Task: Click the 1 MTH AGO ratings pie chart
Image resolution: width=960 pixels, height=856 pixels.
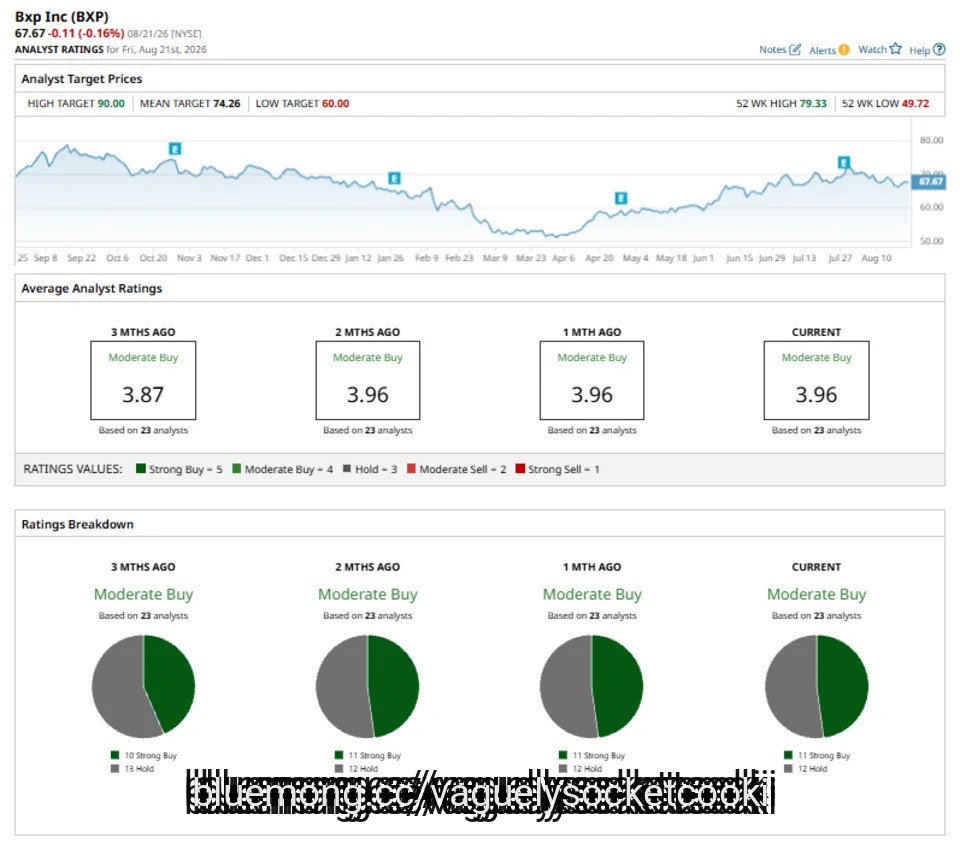Action: (591, 686)
